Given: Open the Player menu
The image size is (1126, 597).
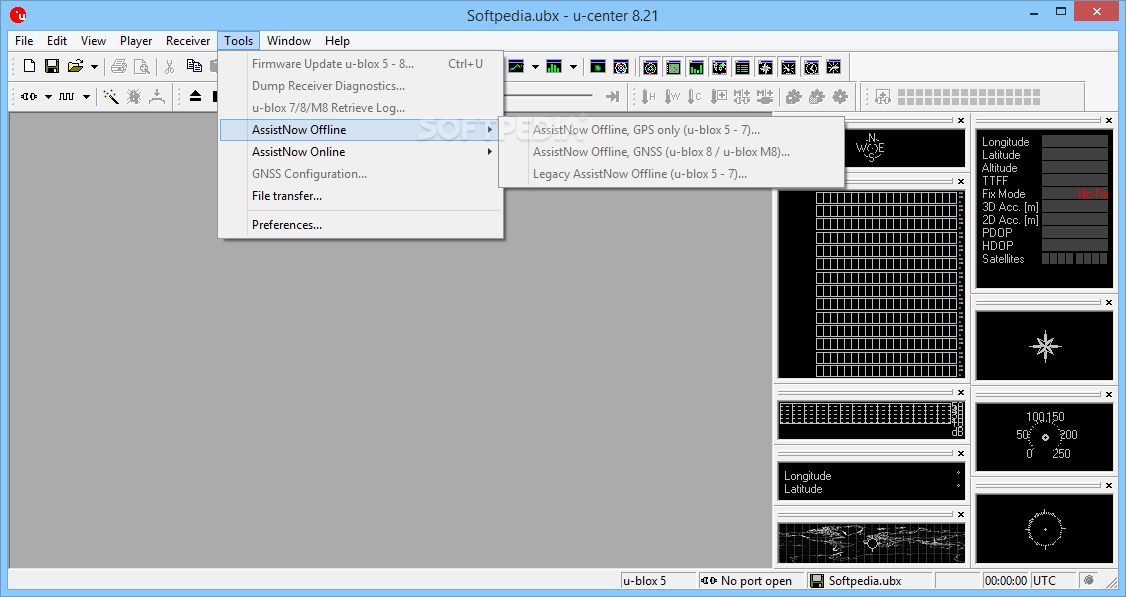Looking at the screenshot, I should click(136, 41).
